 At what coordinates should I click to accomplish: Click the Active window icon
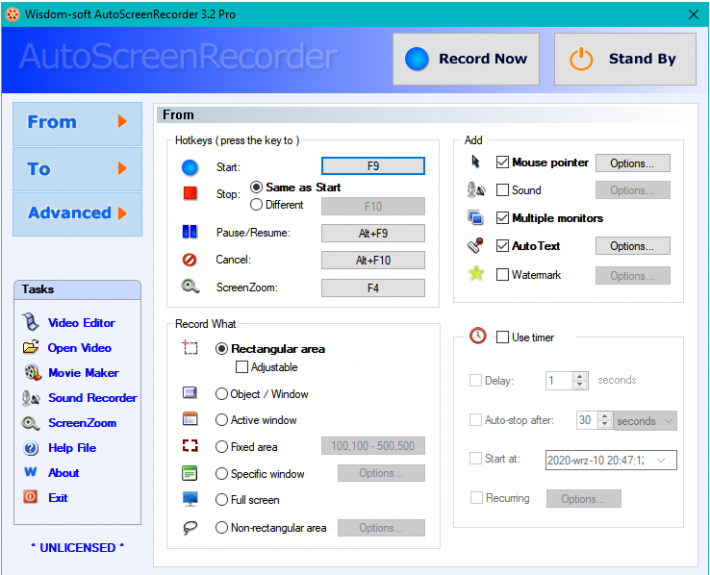point(190,419)
